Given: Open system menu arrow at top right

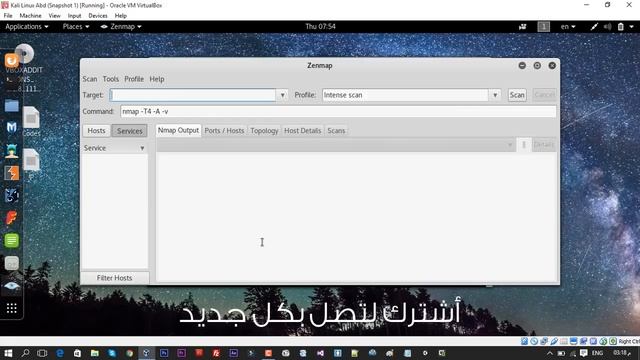Looking at the screenshot, I should [x=631, y=27].
